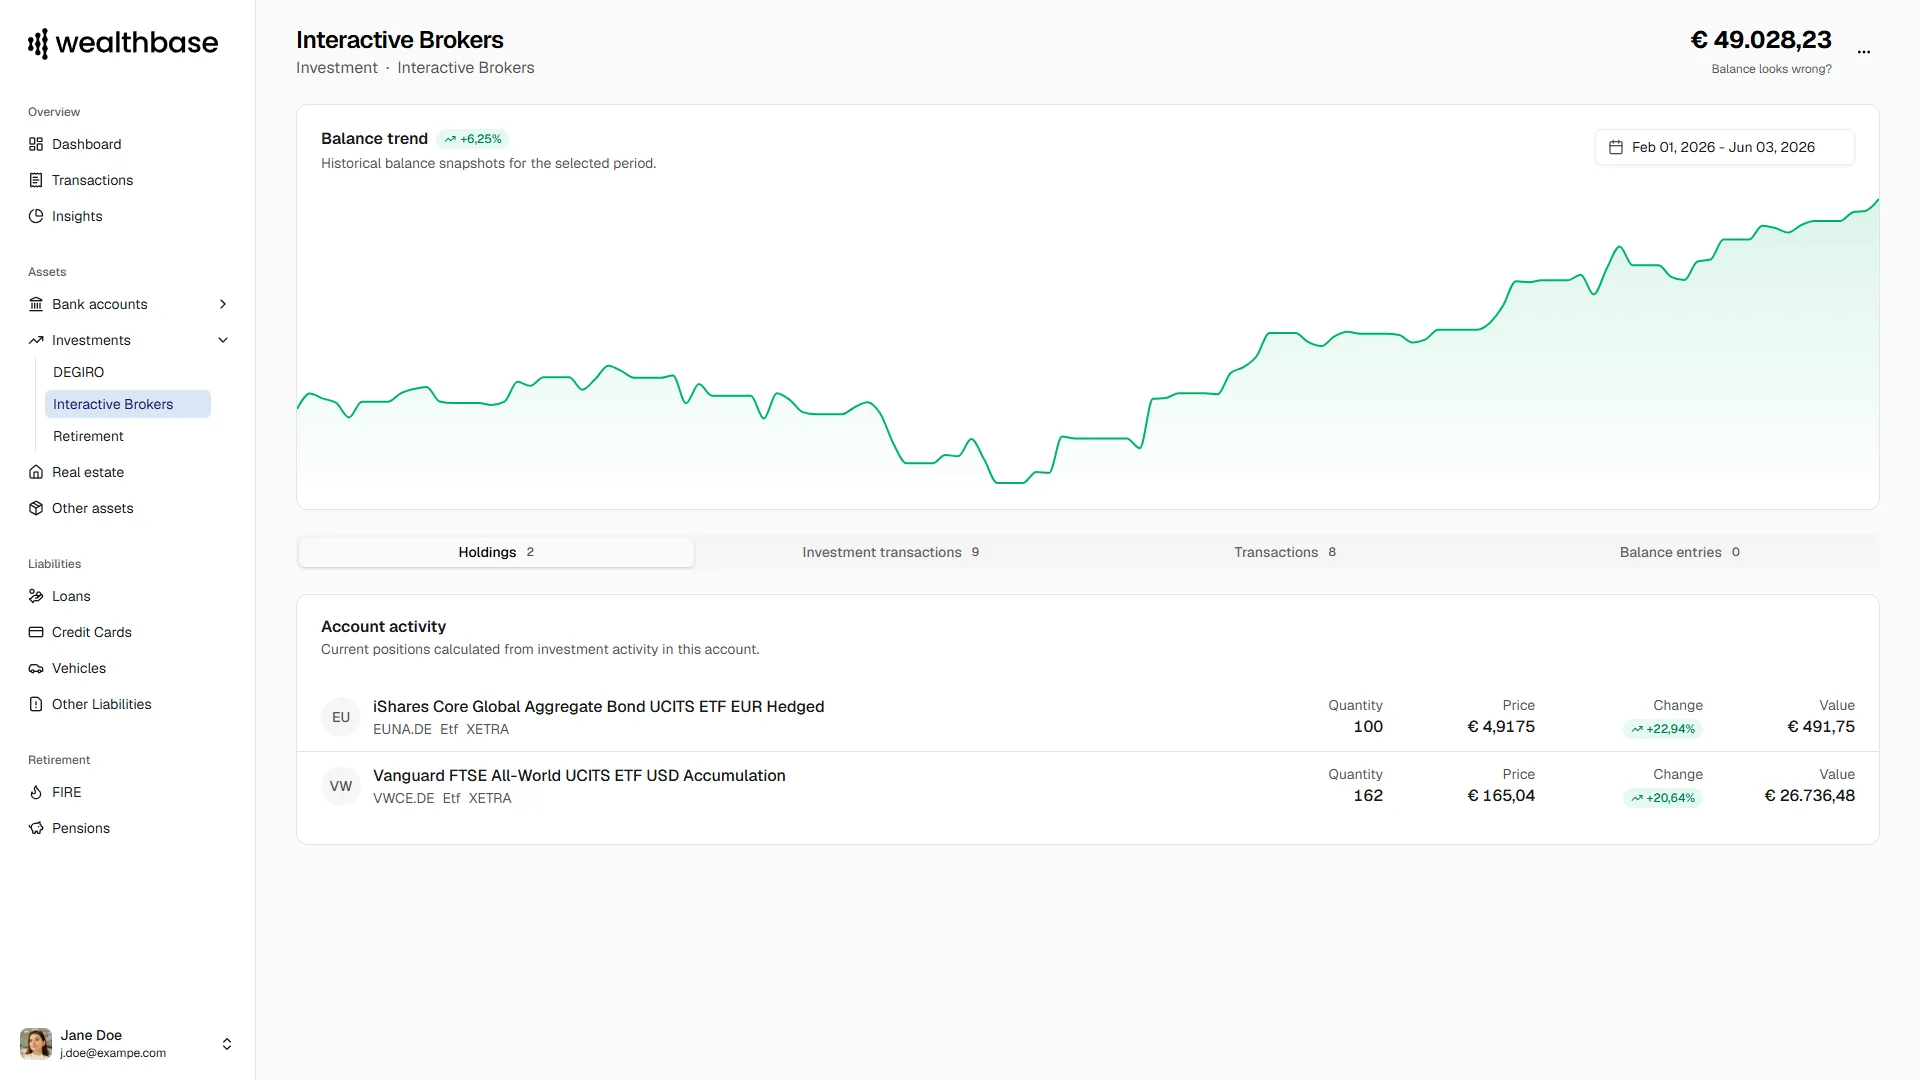The width and height of the screenshot is (1920, 1080).
Task: Click the Vehicles car icon
Action: [36, 668]
